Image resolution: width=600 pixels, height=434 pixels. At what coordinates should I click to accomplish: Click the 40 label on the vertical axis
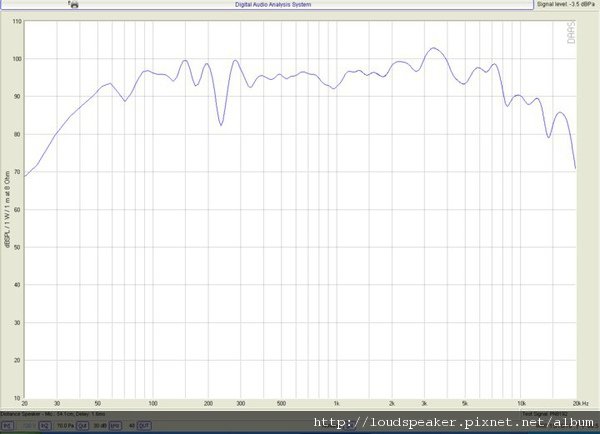pos(18,285)
